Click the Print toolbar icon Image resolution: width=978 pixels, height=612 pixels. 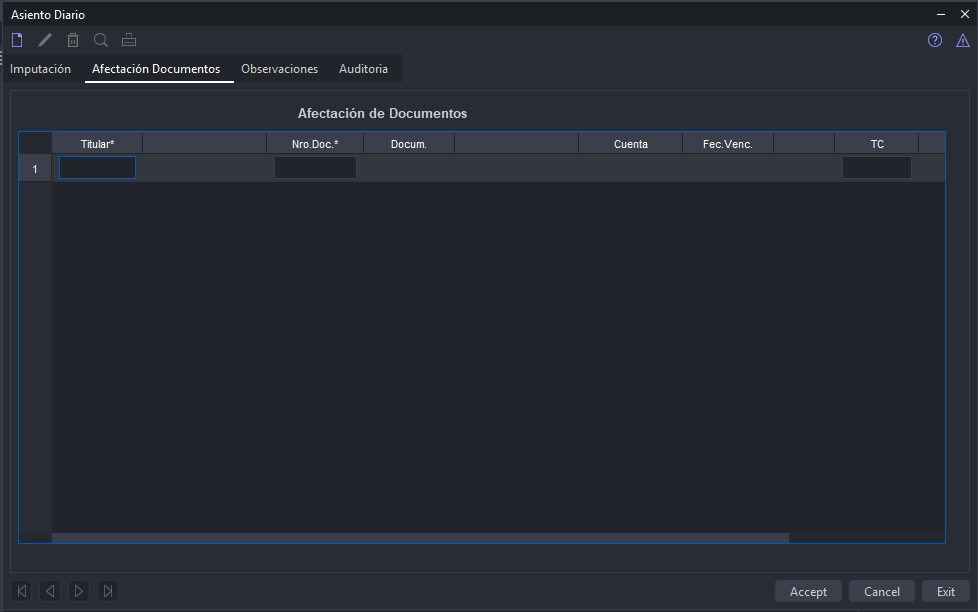pyautogui.click(x=129, y=40)
